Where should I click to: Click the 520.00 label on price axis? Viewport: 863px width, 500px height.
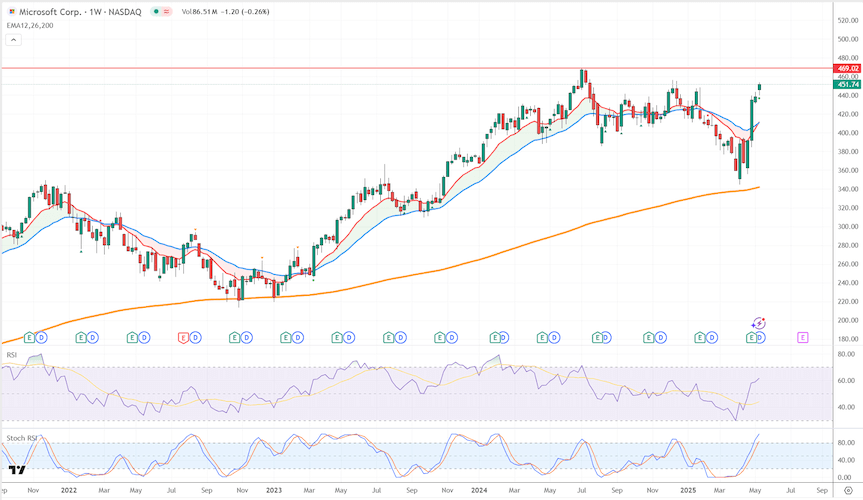pos(848,20)
